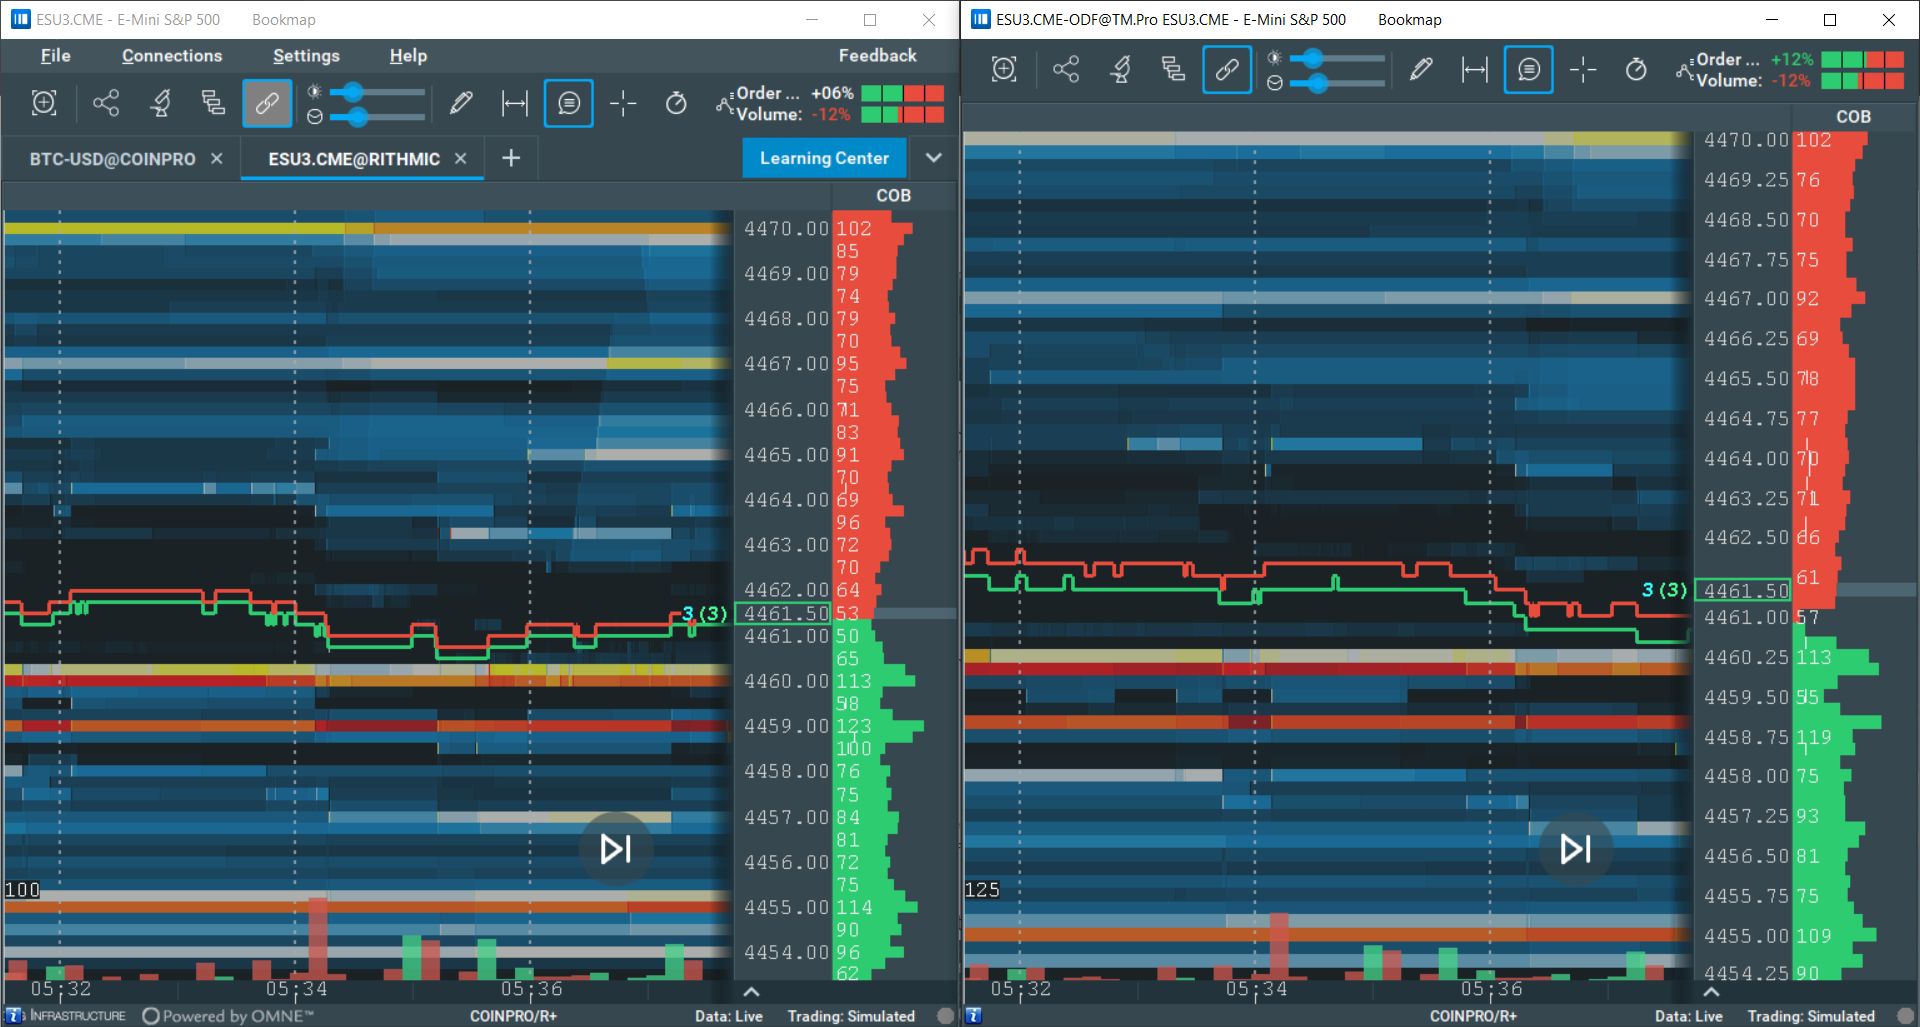This screenshot has height=1027, width=1920.
Task: Click the stopwatch icon in right window
Action: coord(1636,69)
